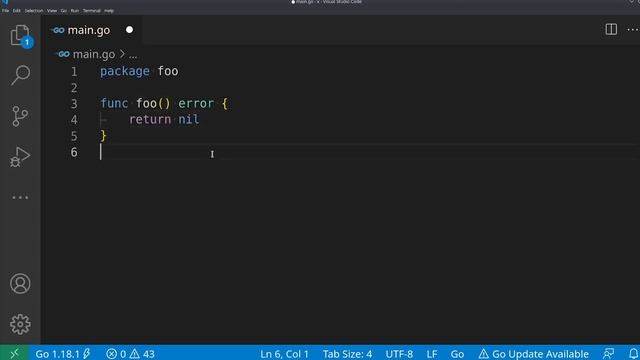Screen dimensions: 640x360
Task: Click the errors count icon in status bar
Action: pyautogui.click(x=111, y=354)
